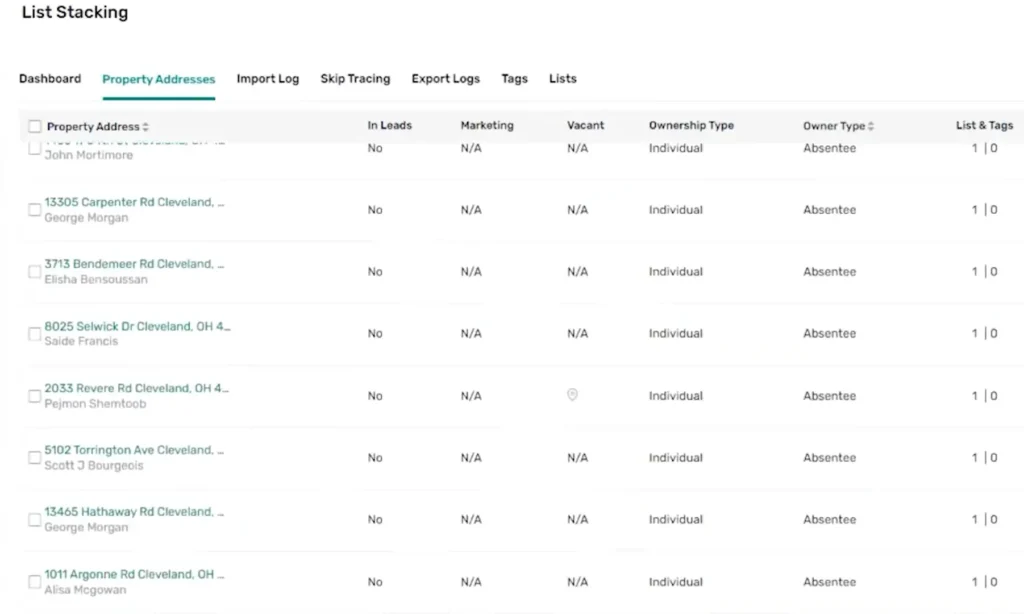Sort by Owner Type using the sort arrows

(871, 126)
